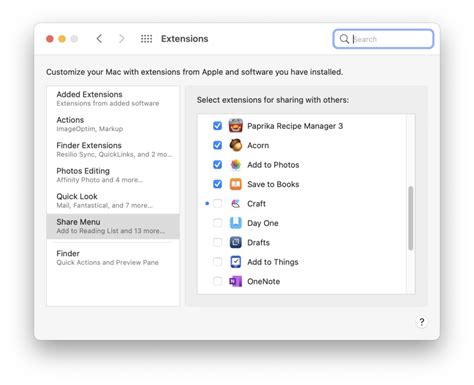Viewport: 474px width, 385px height.
Task: Click the Acorn app icon
Action: tap(235, 145)
